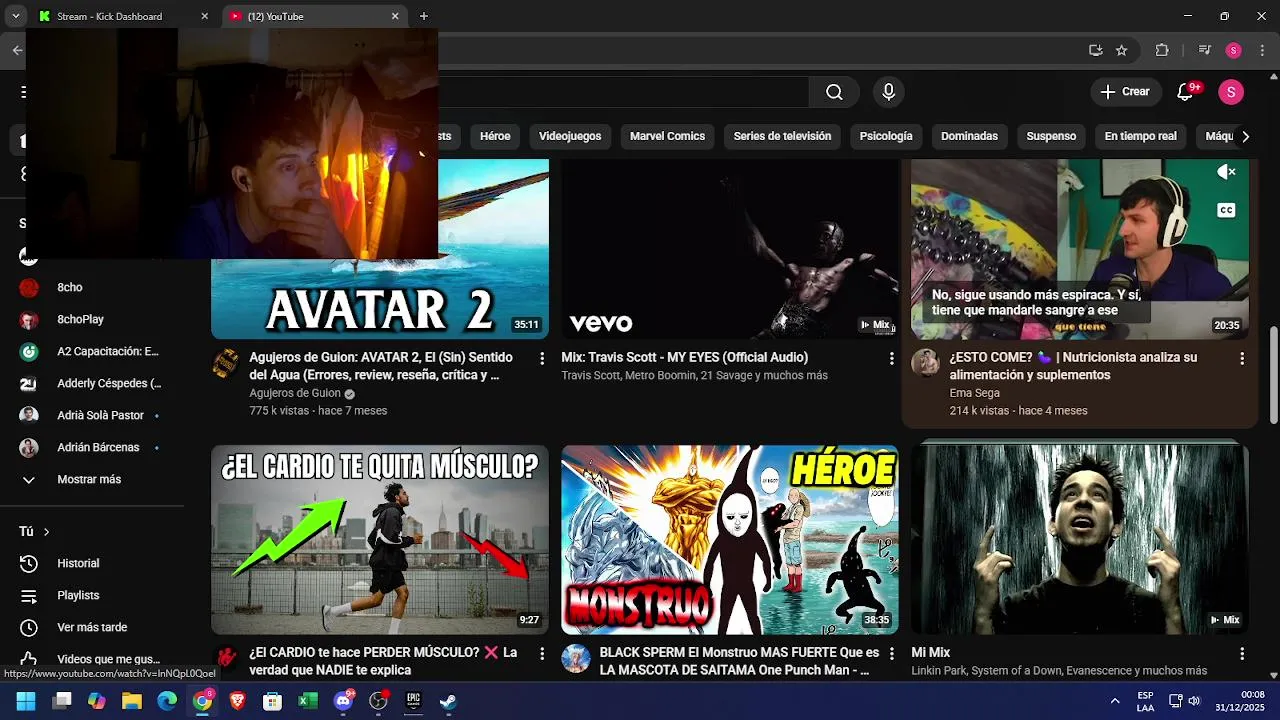
Task: Play the Mi Mix Linkin Park thumbnail
Action: point(1080,540)
